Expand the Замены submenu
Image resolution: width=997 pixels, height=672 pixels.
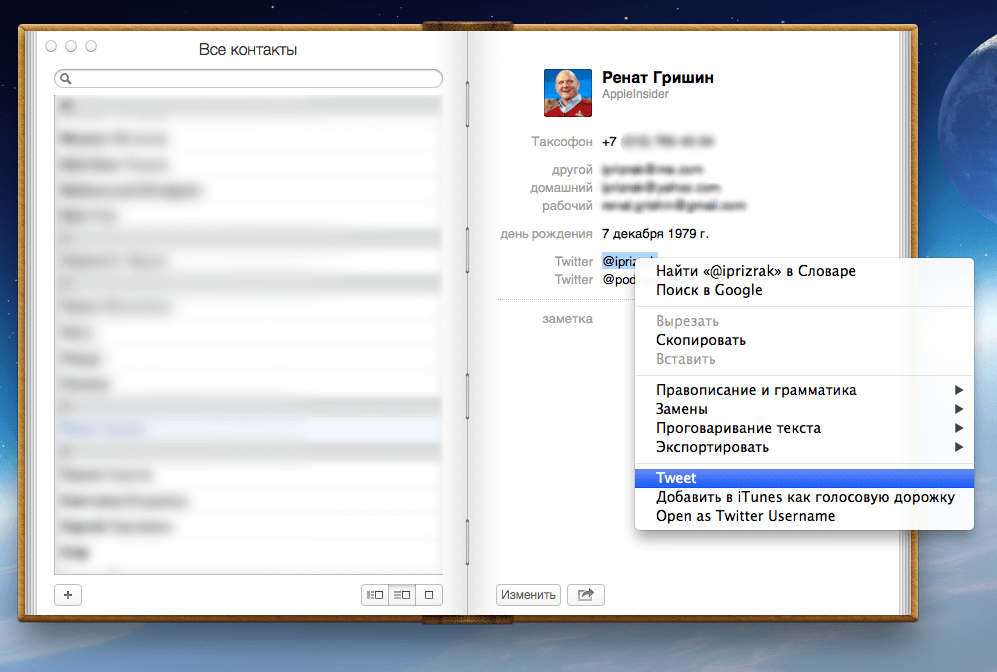(x=804, y=409)
